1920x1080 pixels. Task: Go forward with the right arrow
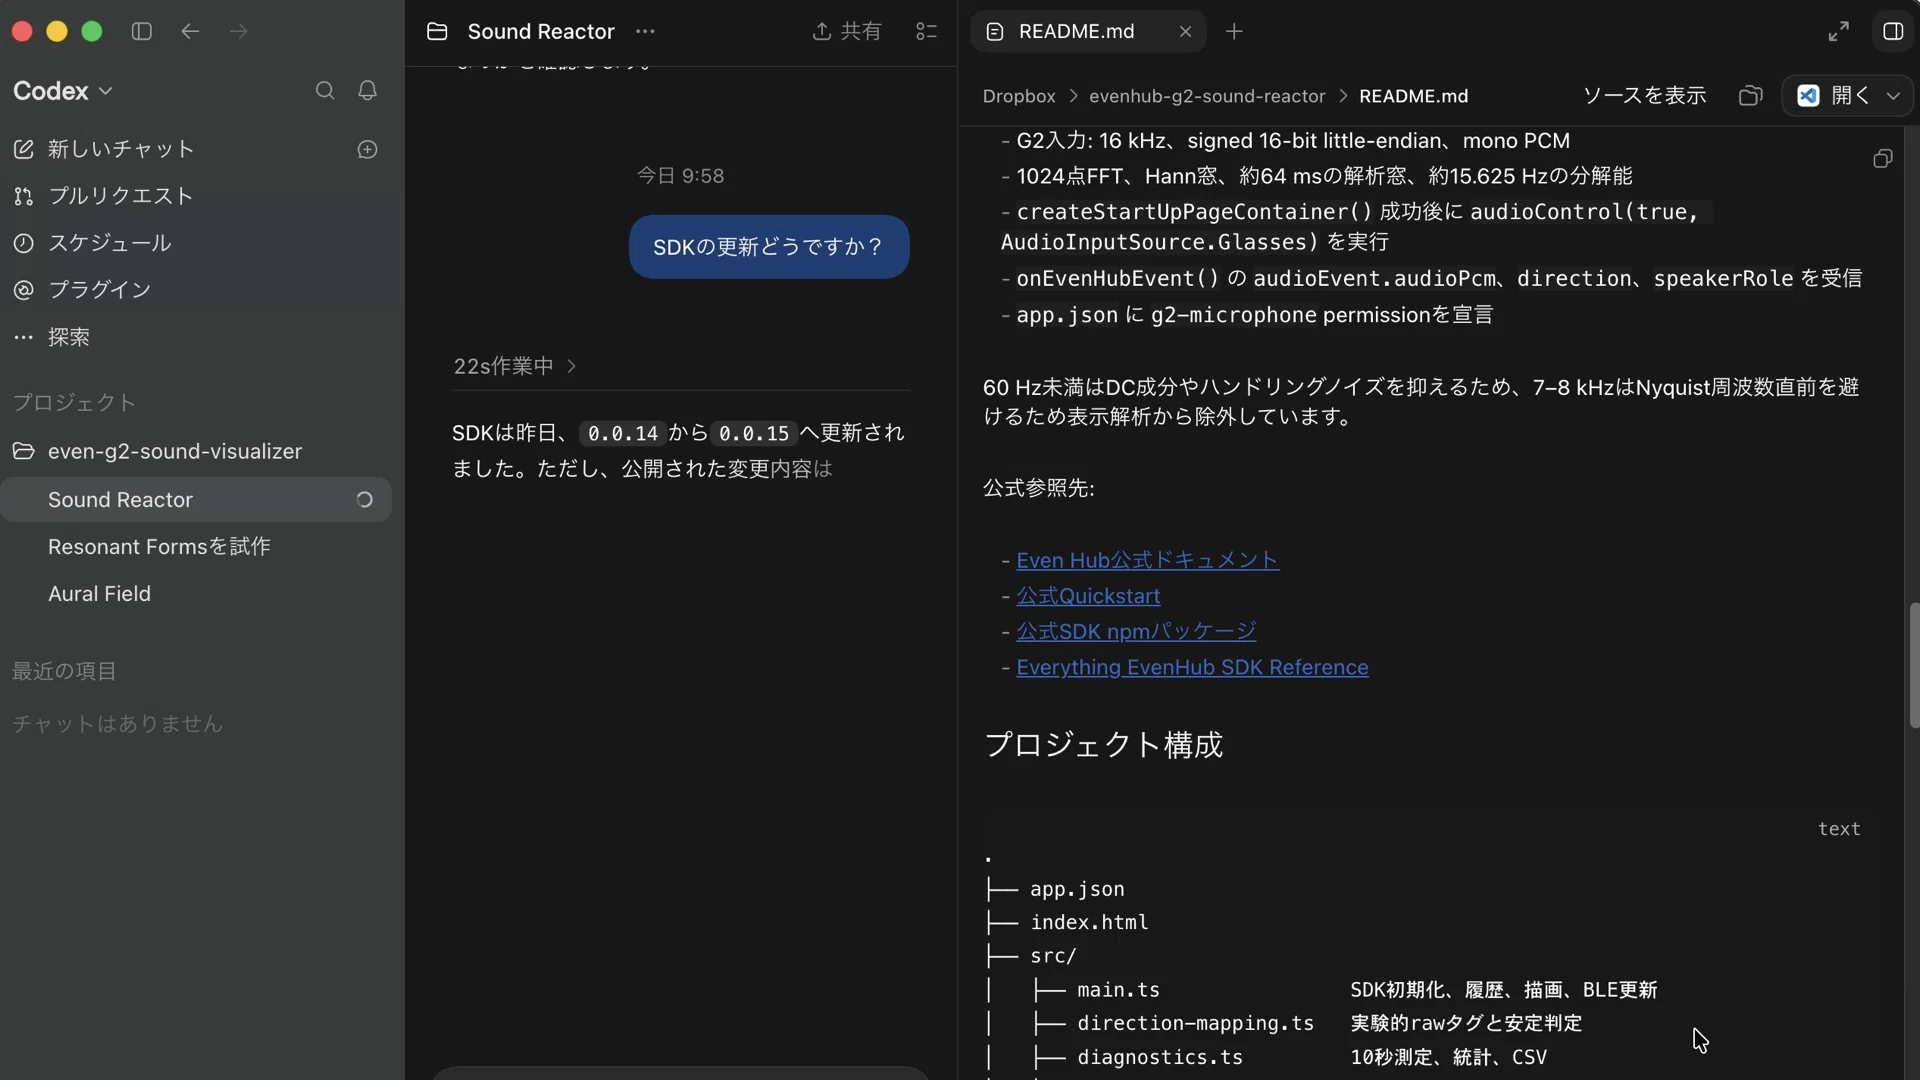pos(238,31)
